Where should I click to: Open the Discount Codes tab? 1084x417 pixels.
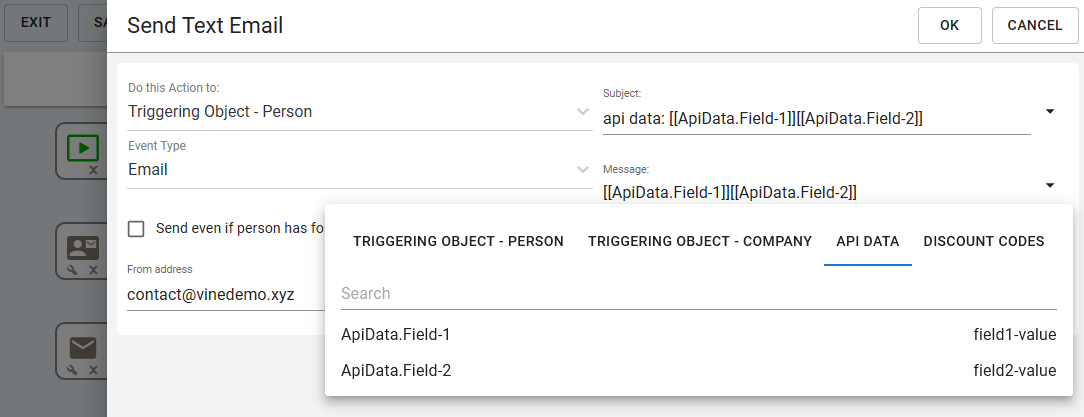984,241
